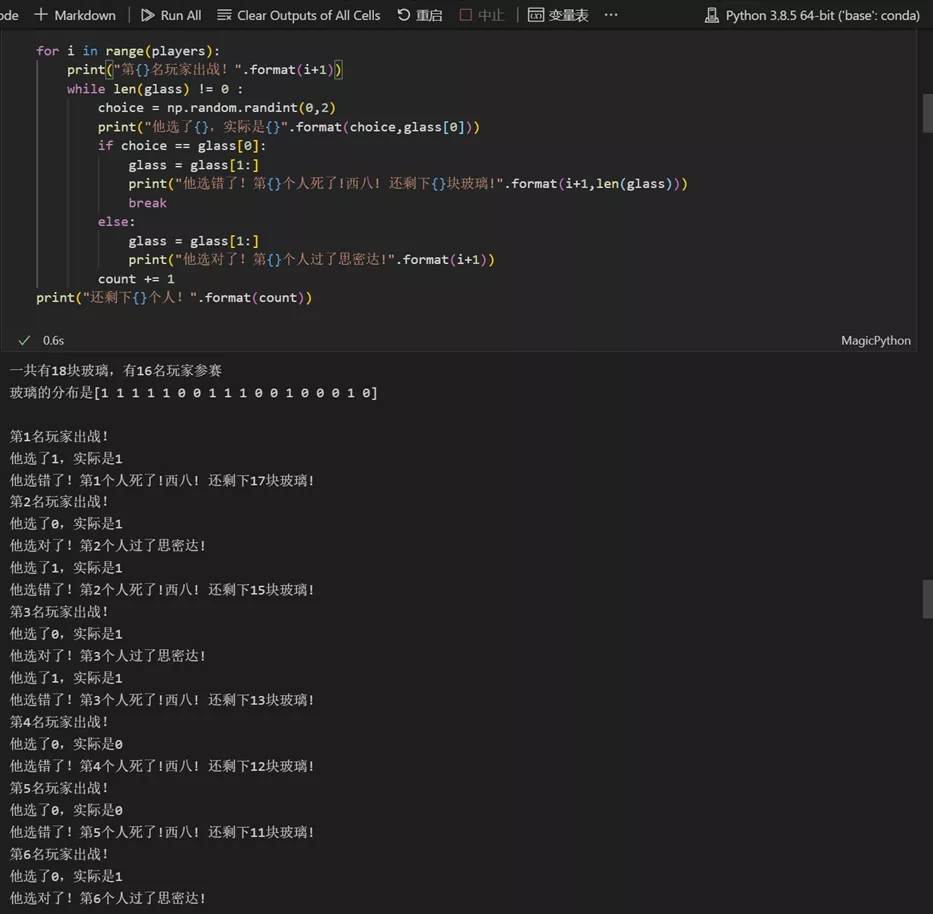Image resolution: width=933 pixels, height=914 pixels.
Task: Click the plus icon beside Markdown
Action: (40, 14)
